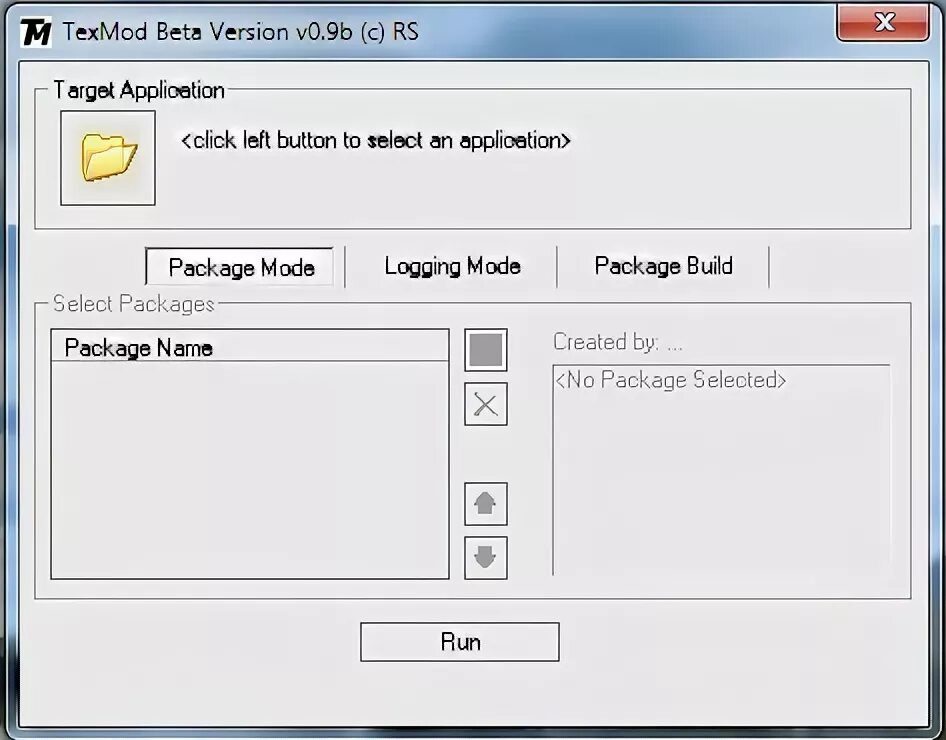This screenshot has height=740, width=946.
Task: Click the No Package Selected description box
Action: pos(722,470)
